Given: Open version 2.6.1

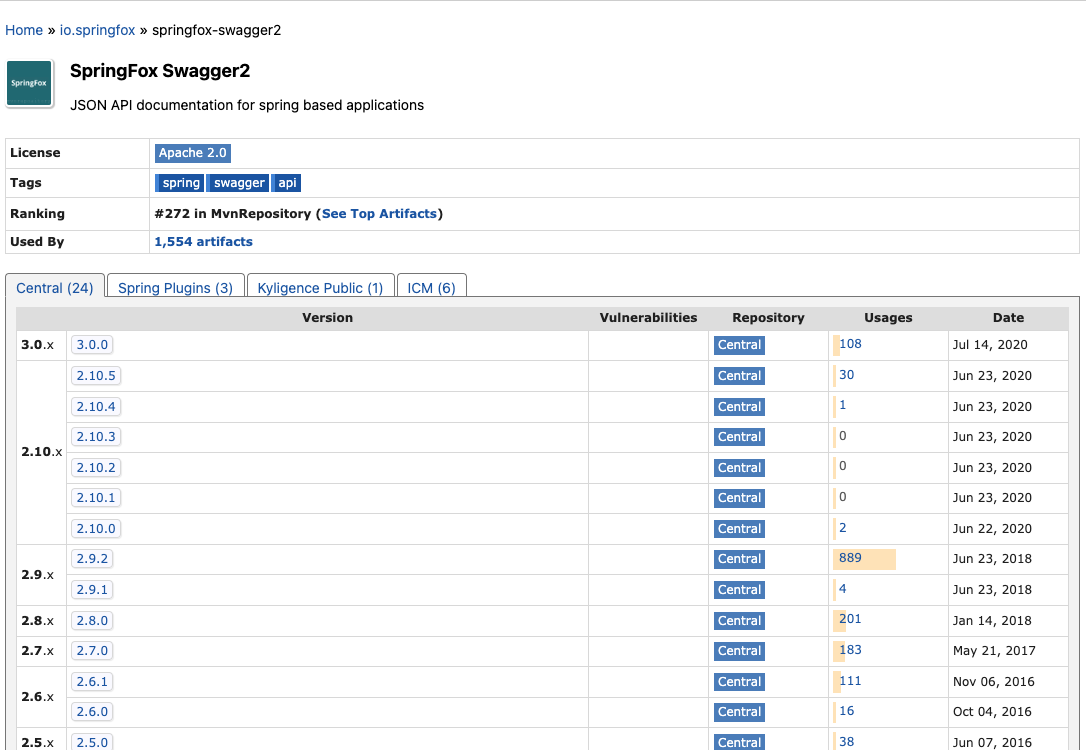Looking at the screenshot, I should (x=92, y=681).
